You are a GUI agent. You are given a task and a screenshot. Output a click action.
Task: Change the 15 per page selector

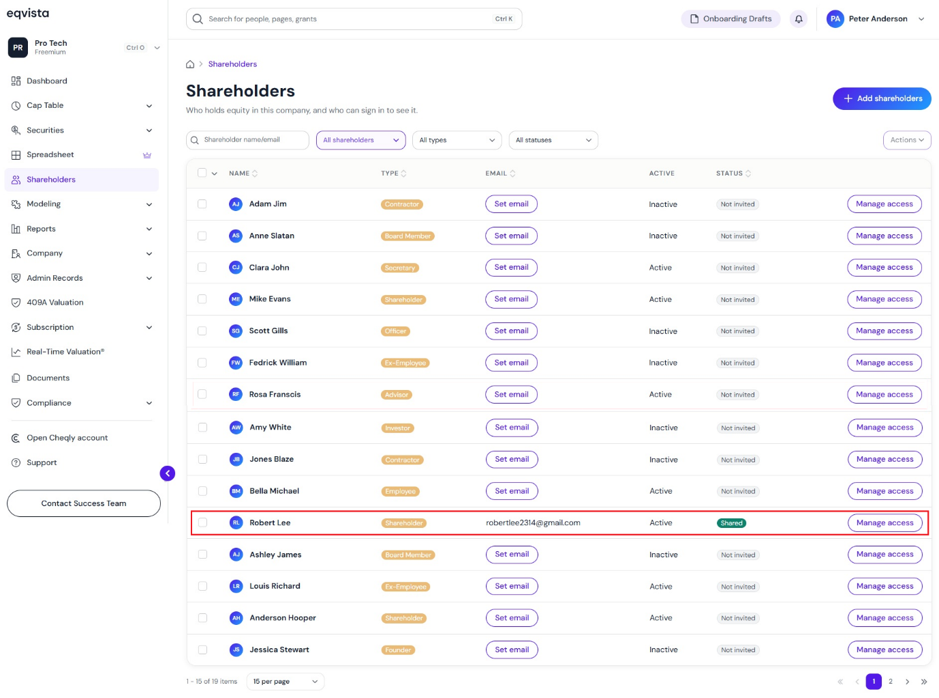pos(285,681)
